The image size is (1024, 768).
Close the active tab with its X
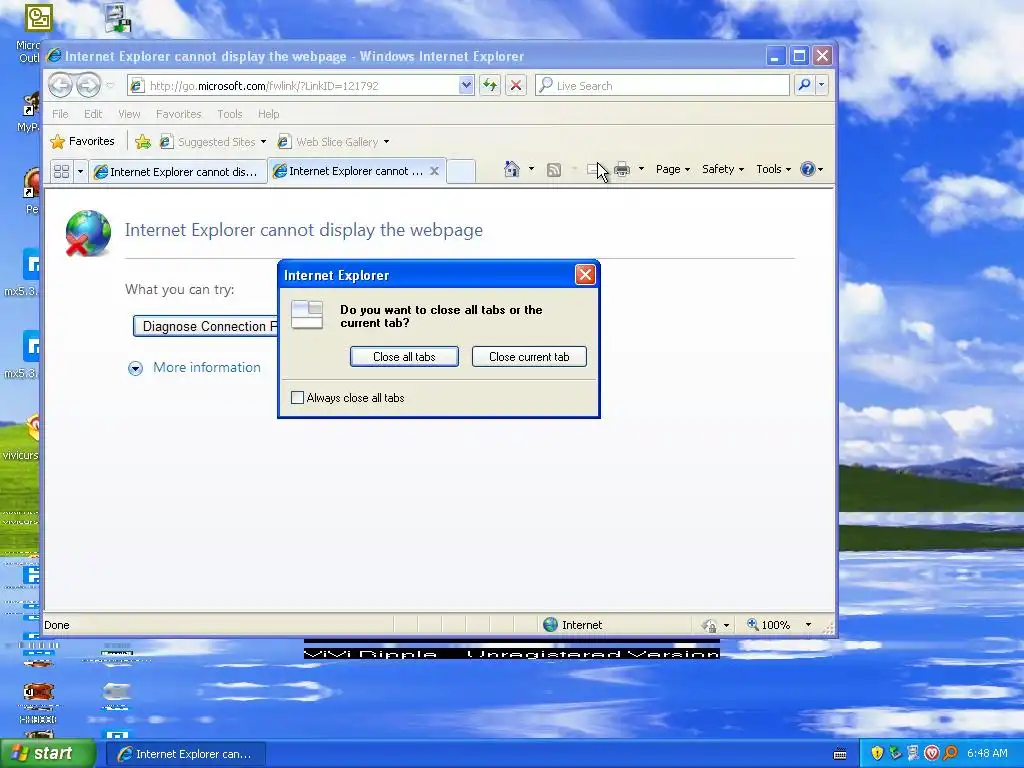tap(434, 171)
